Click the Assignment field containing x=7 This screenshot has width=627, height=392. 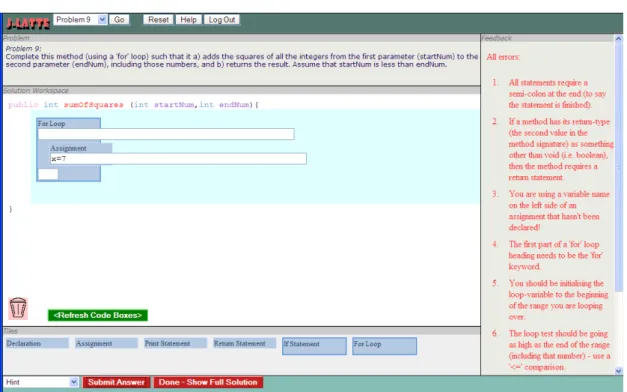[178, 159]
